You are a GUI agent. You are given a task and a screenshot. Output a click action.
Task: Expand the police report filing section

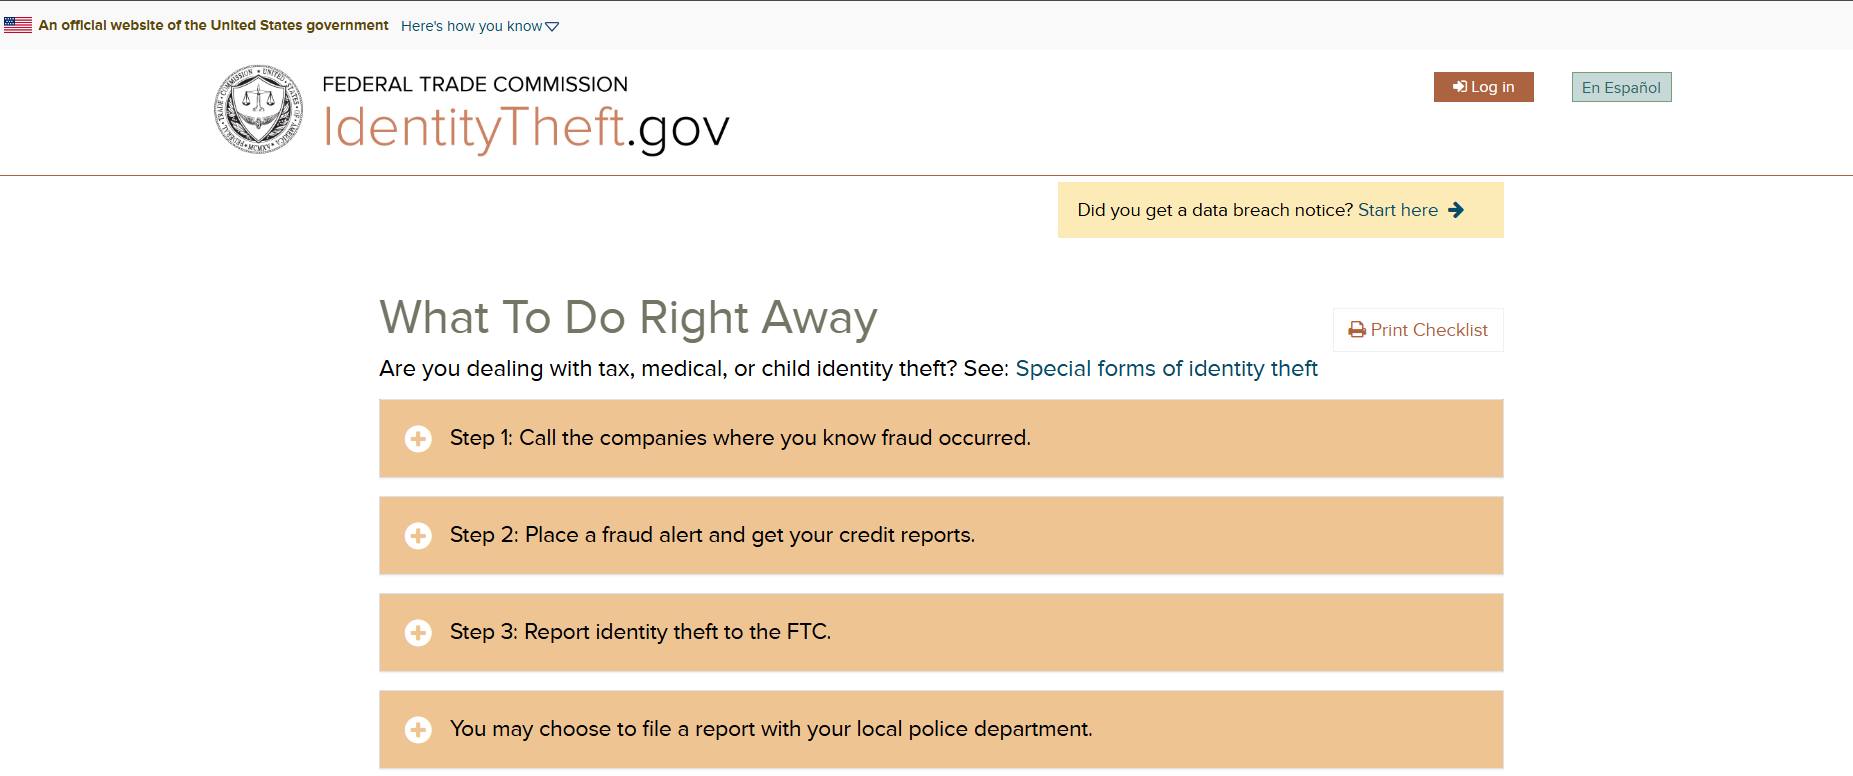pos(770,730)
